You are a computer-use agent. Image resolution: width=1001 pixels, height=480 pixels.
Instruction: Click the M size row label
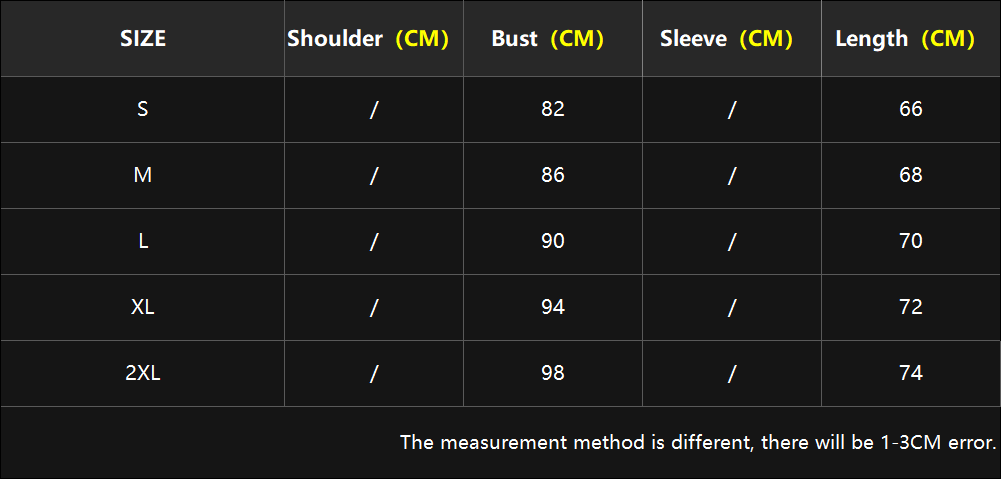pos(143,175)
